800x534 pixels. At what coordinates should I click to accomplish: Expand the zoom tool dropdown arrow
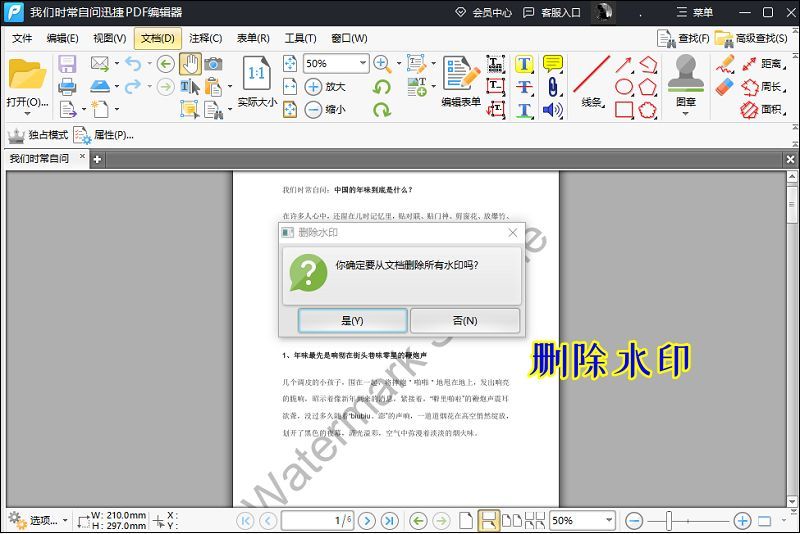pyautogui.click(x=399, y=64)
